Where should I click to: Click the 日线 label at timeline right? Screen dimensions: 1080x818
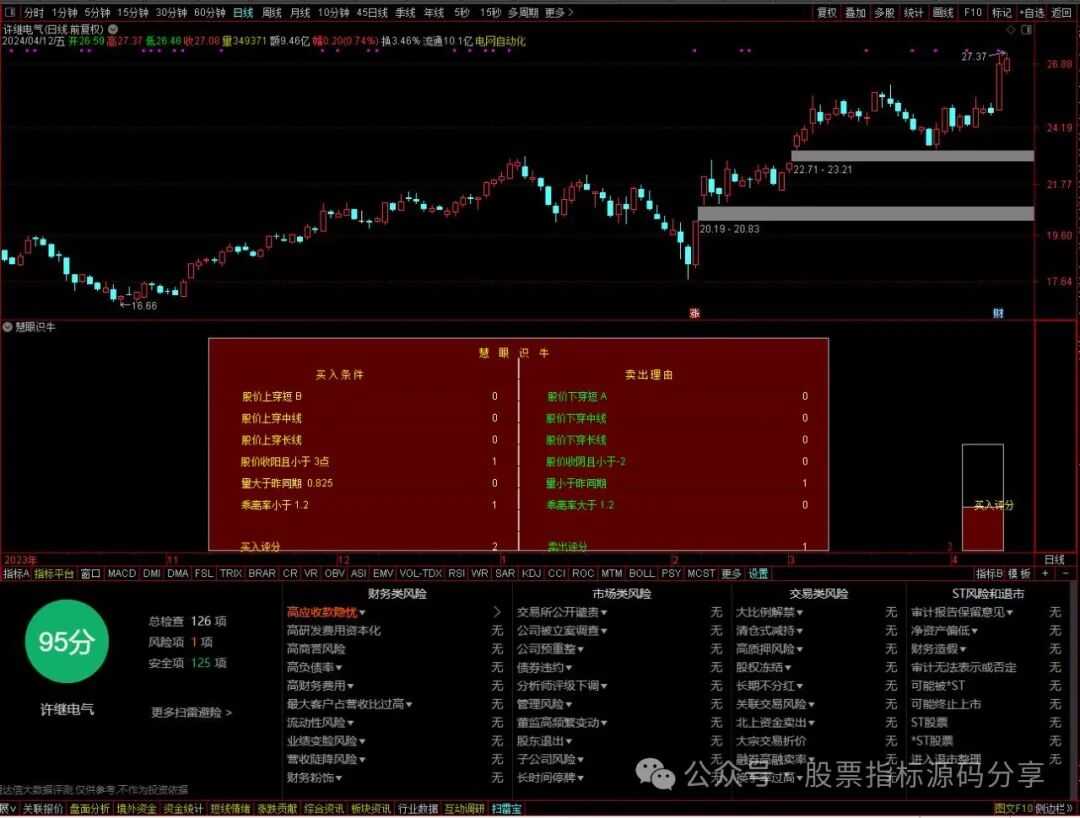pos(1054,559)
